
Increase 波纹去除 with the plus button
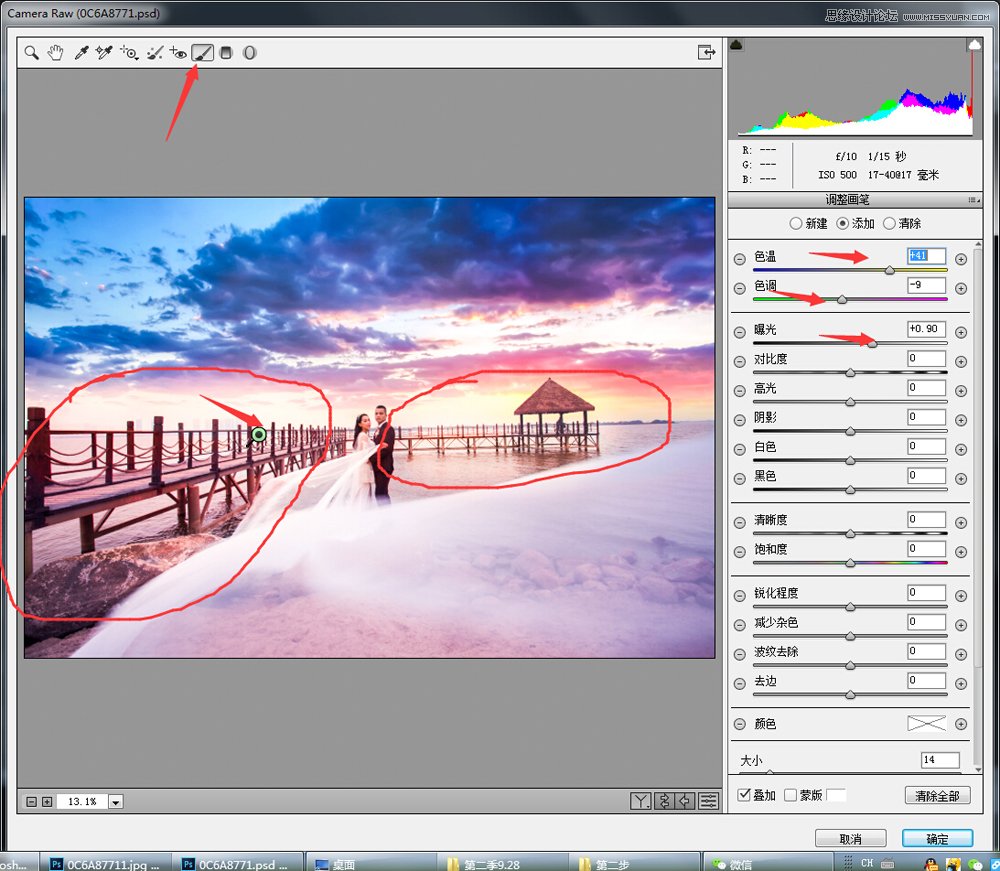click(x=960, y=654)
